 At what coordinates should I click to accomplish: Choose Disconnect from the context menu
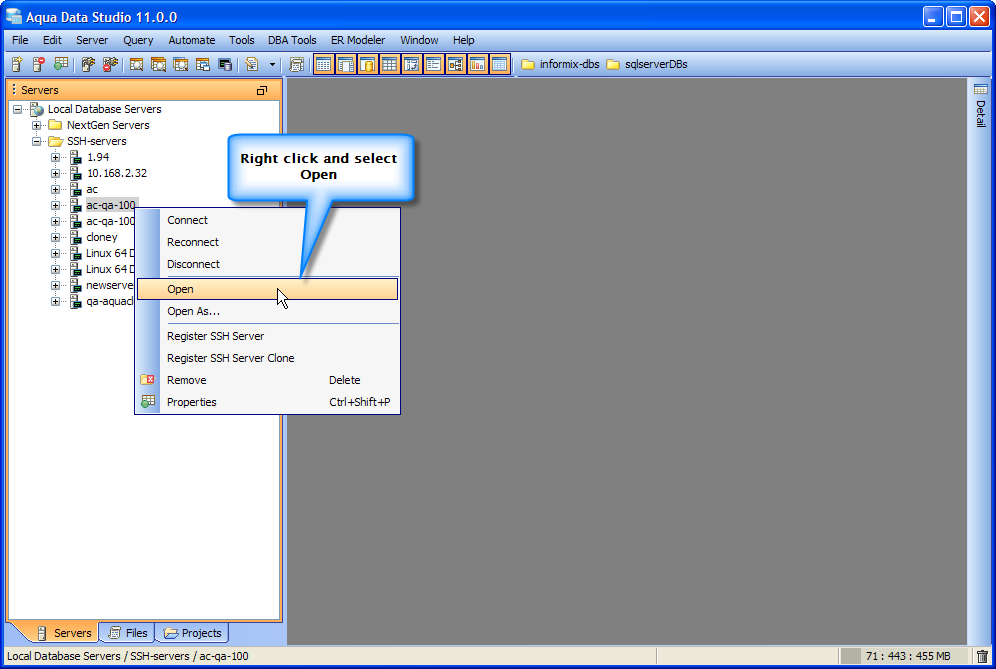point(267,264)
